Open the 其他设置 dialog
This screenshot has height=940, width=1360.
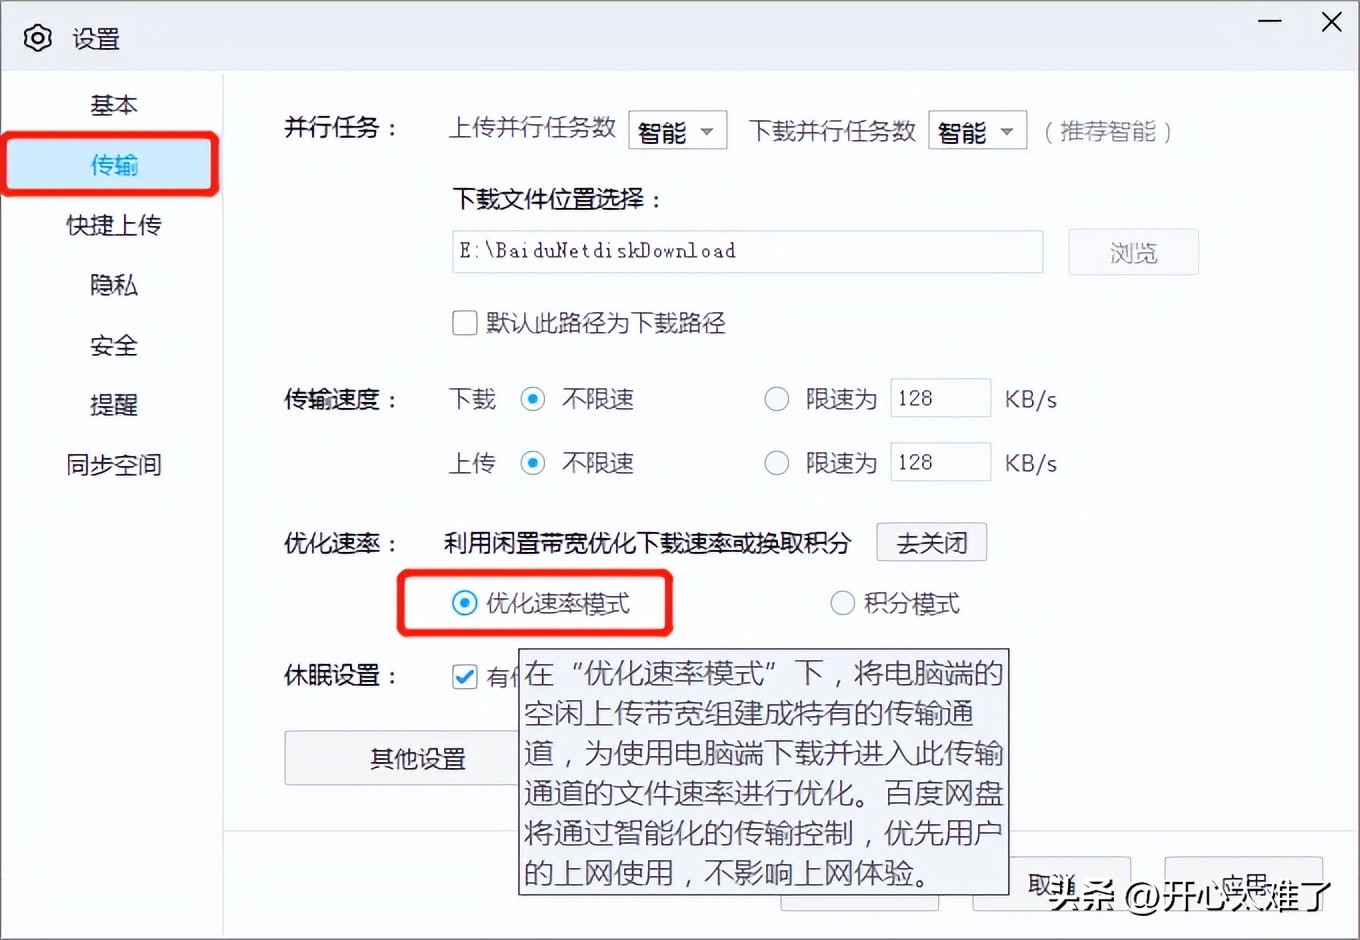pyautogui.click(x=417, y=758)
